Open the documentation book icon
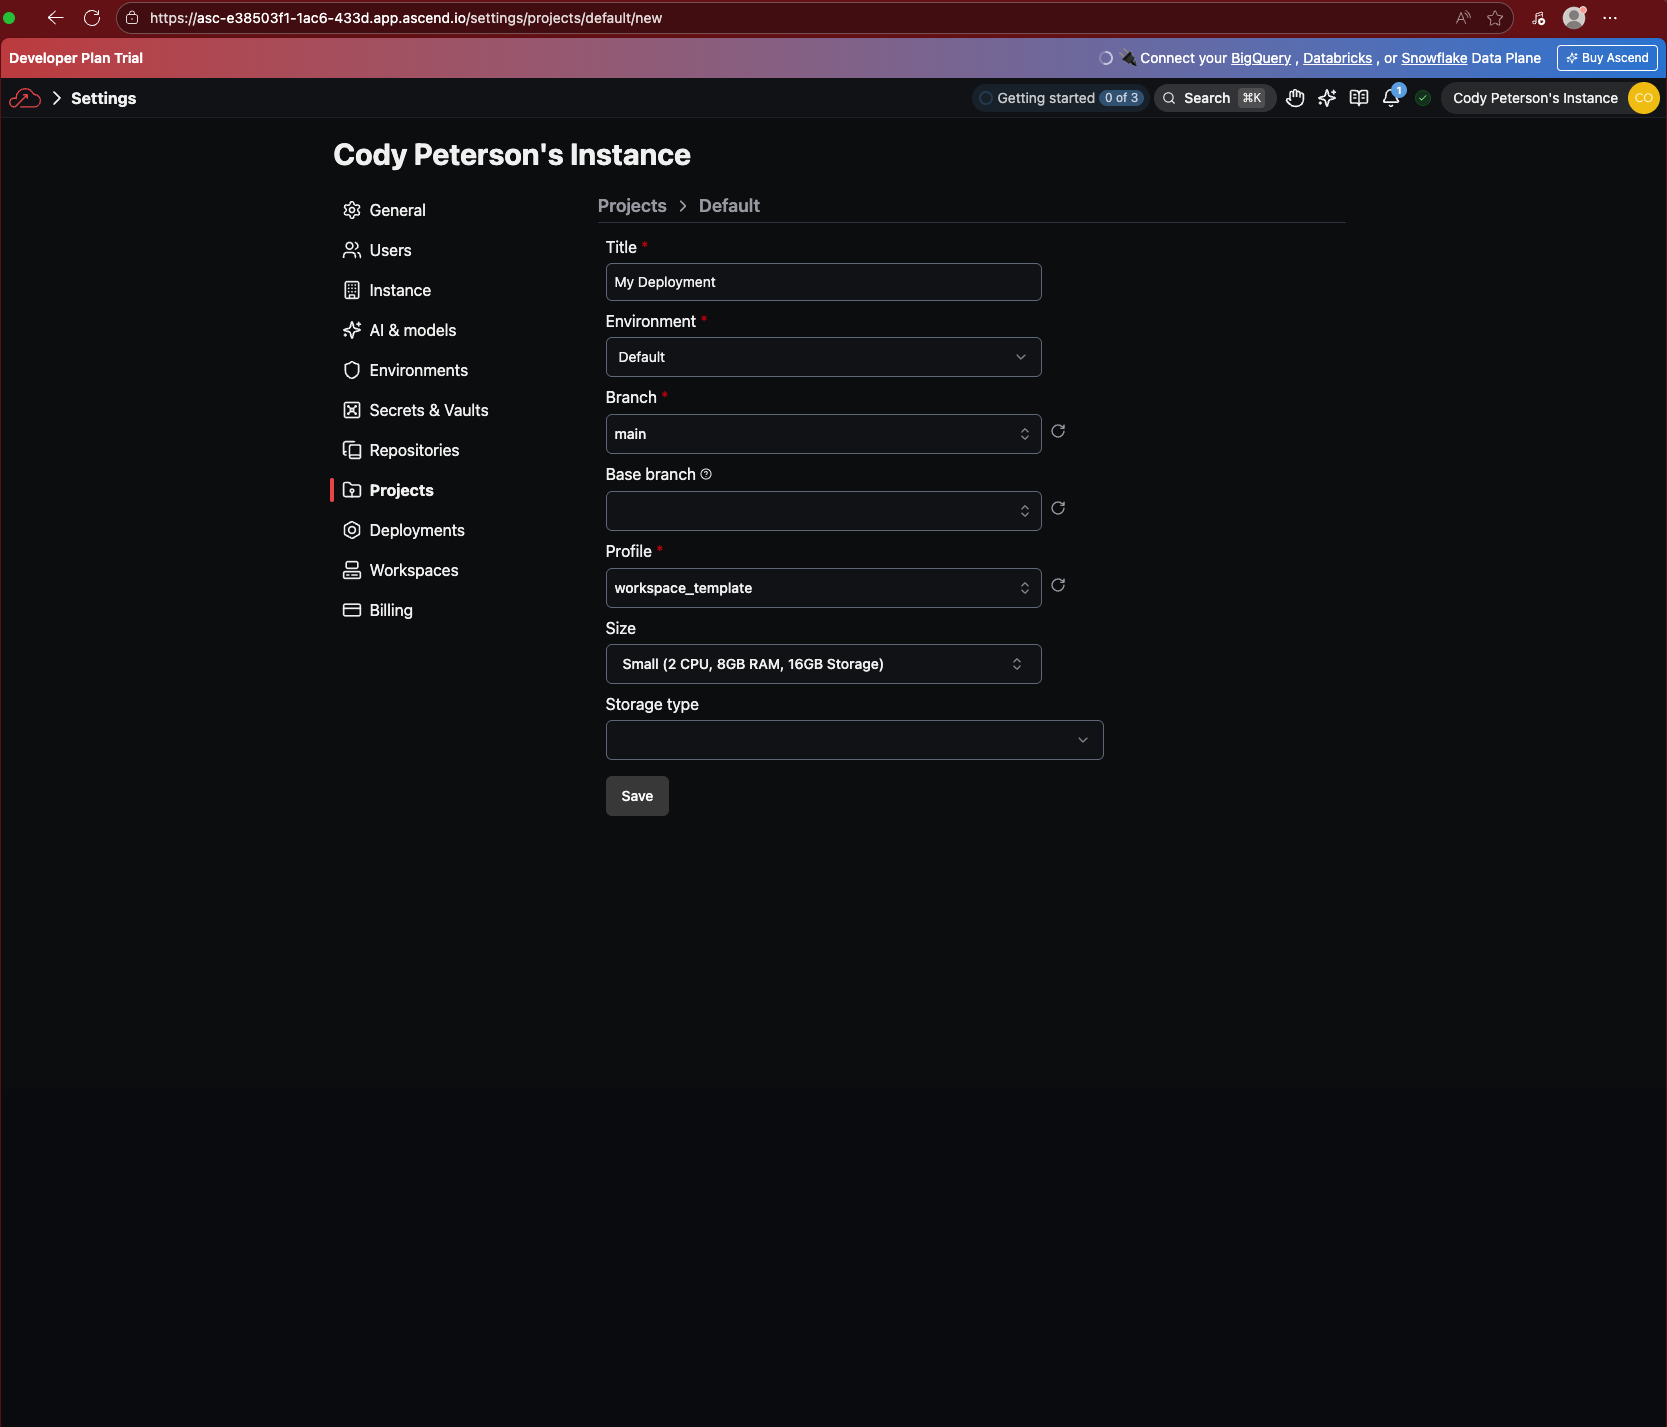The image size is (1667, 1427). tap(1359, 98)
